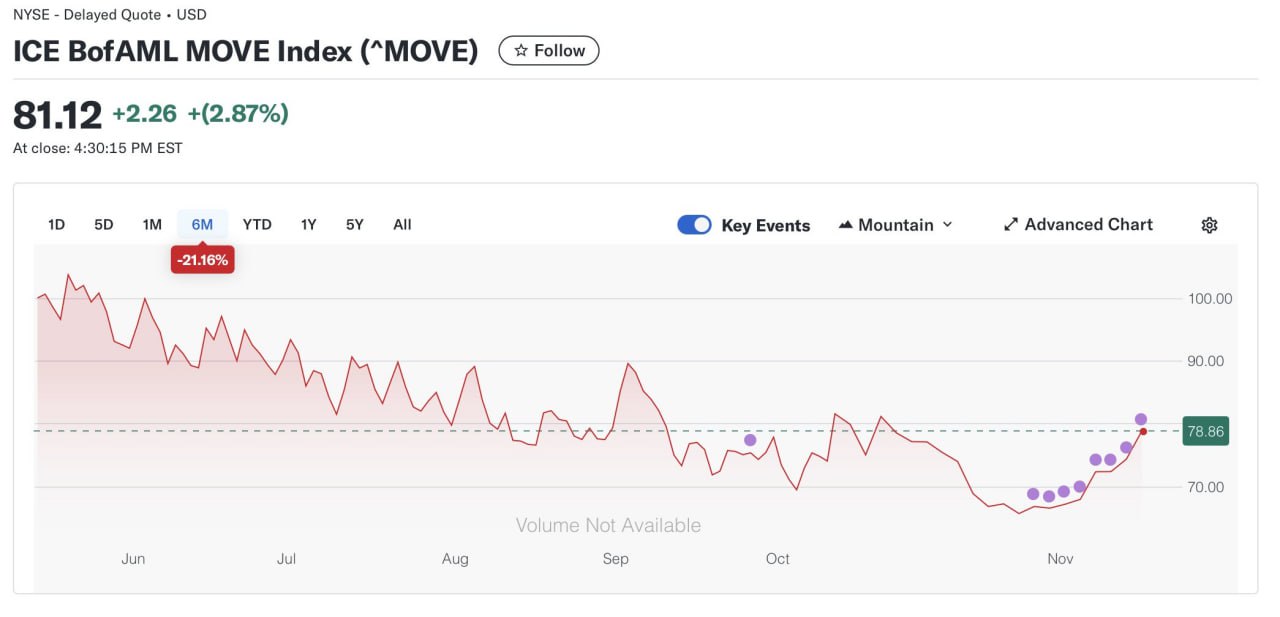Click the Mountain chart type icon
Image resolution: width=1280 pixels, height=617 pixels.
click(x=845, y=225)
